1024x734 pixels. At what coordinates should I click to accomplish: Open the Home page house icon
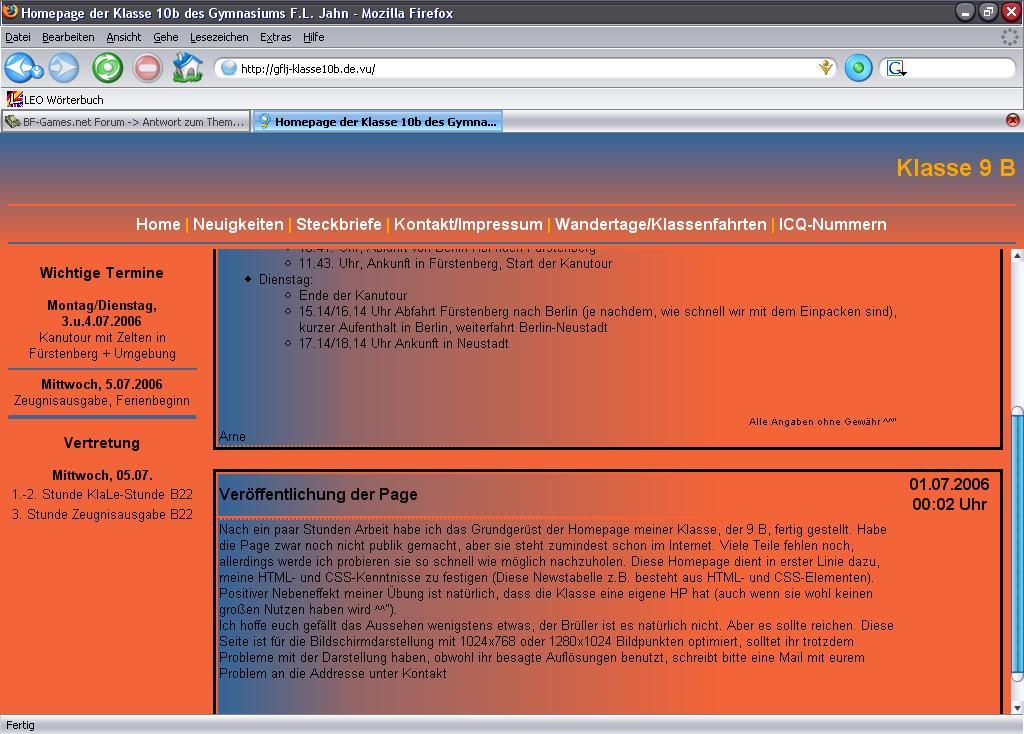pos(187,68)
